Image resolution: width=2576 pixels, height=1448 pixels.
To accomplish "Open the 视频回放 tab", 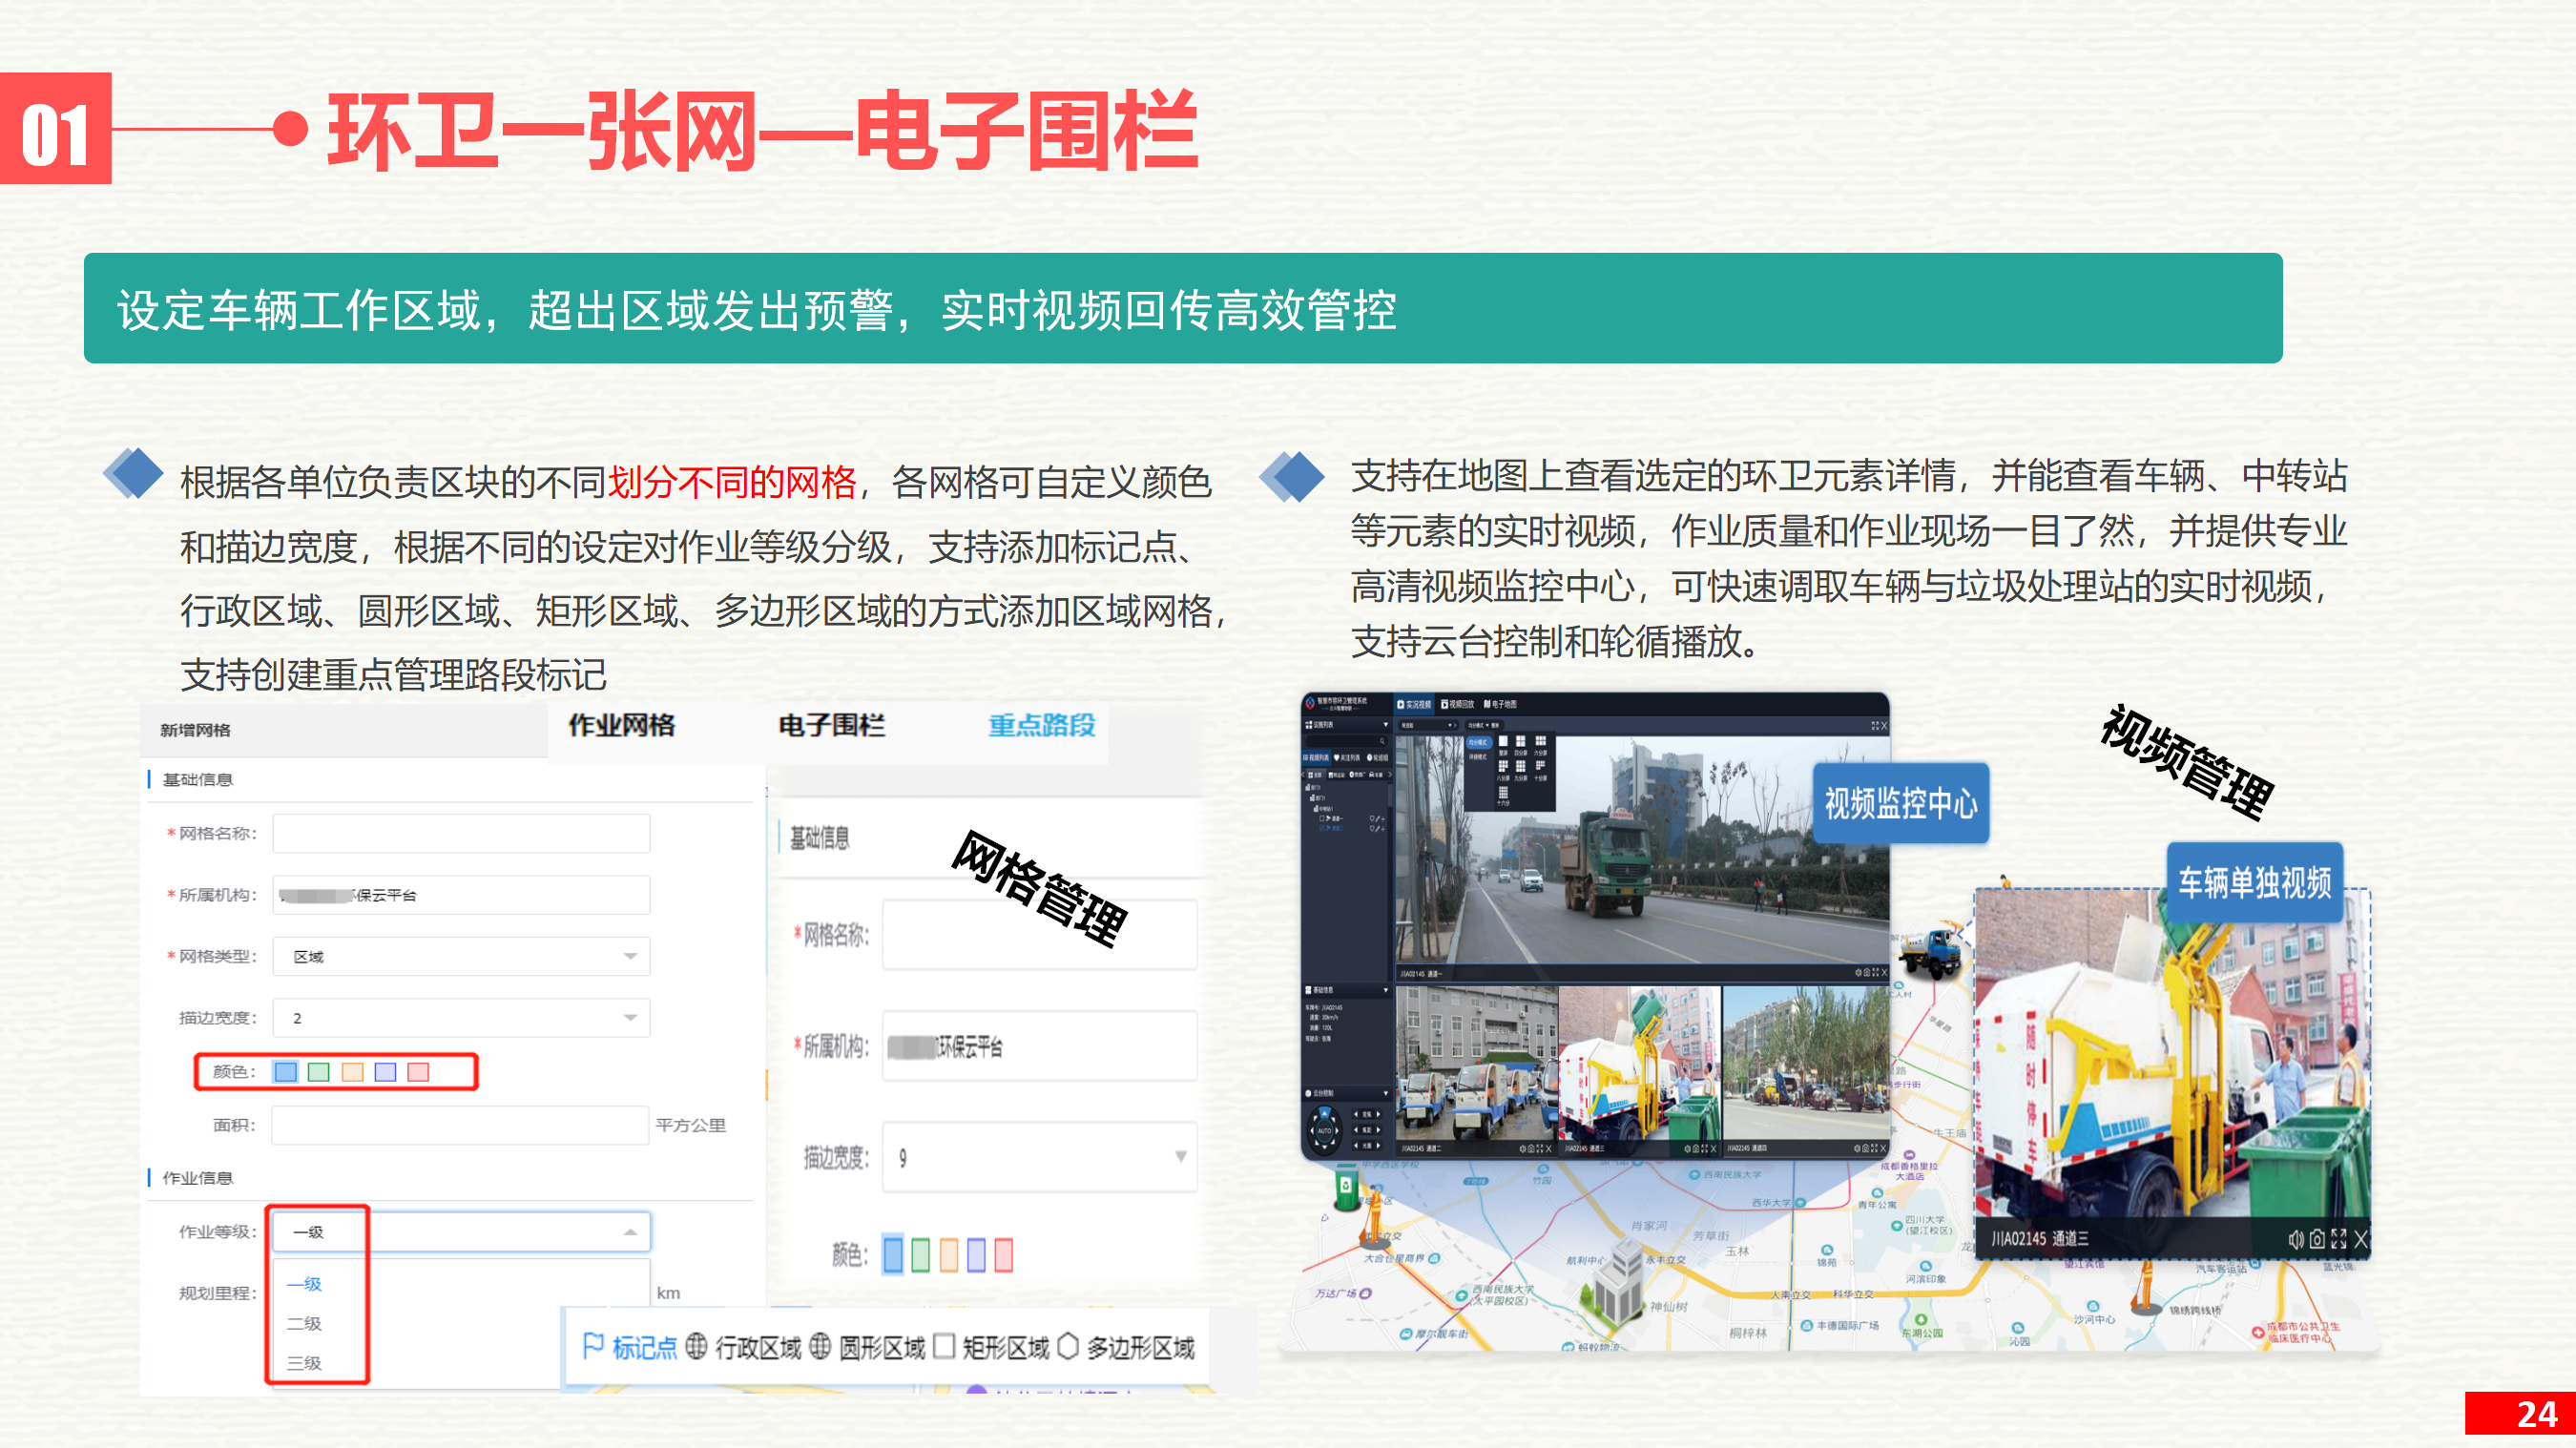I will click(1457, 704).
